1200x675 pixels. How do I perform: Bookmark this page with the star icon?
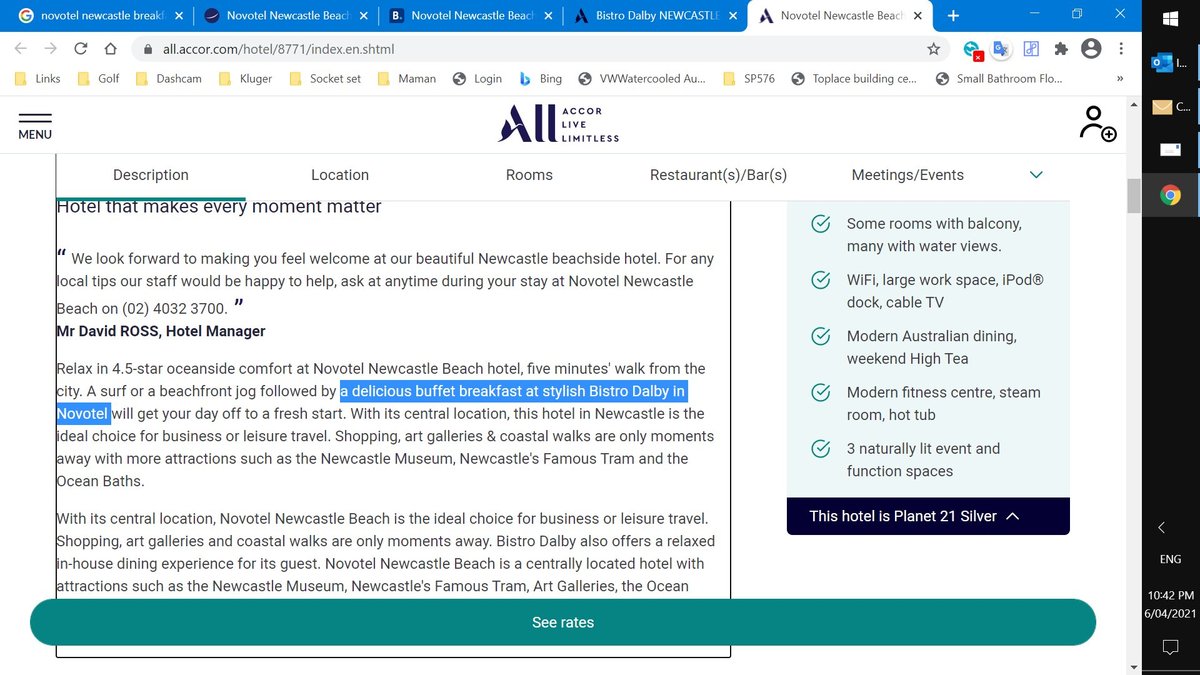(x=933, y=49)
